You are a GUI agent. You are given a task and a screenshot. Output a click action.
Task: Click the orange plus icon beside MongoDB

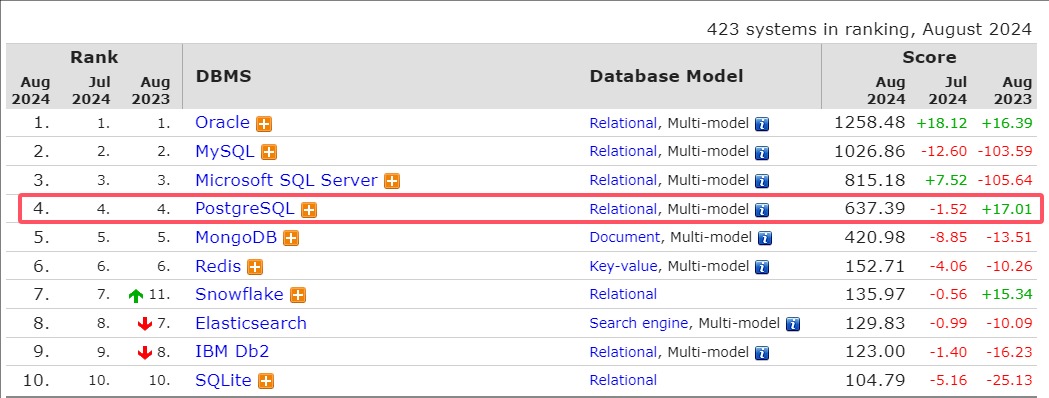coord(290,239)
